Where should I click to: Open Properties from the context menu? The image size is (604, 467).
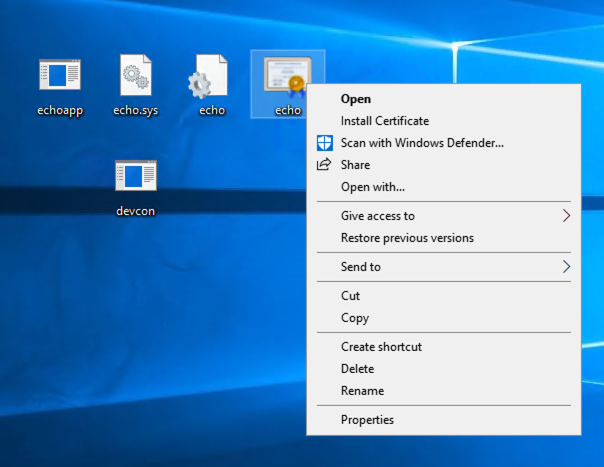(x=367, y=420)
